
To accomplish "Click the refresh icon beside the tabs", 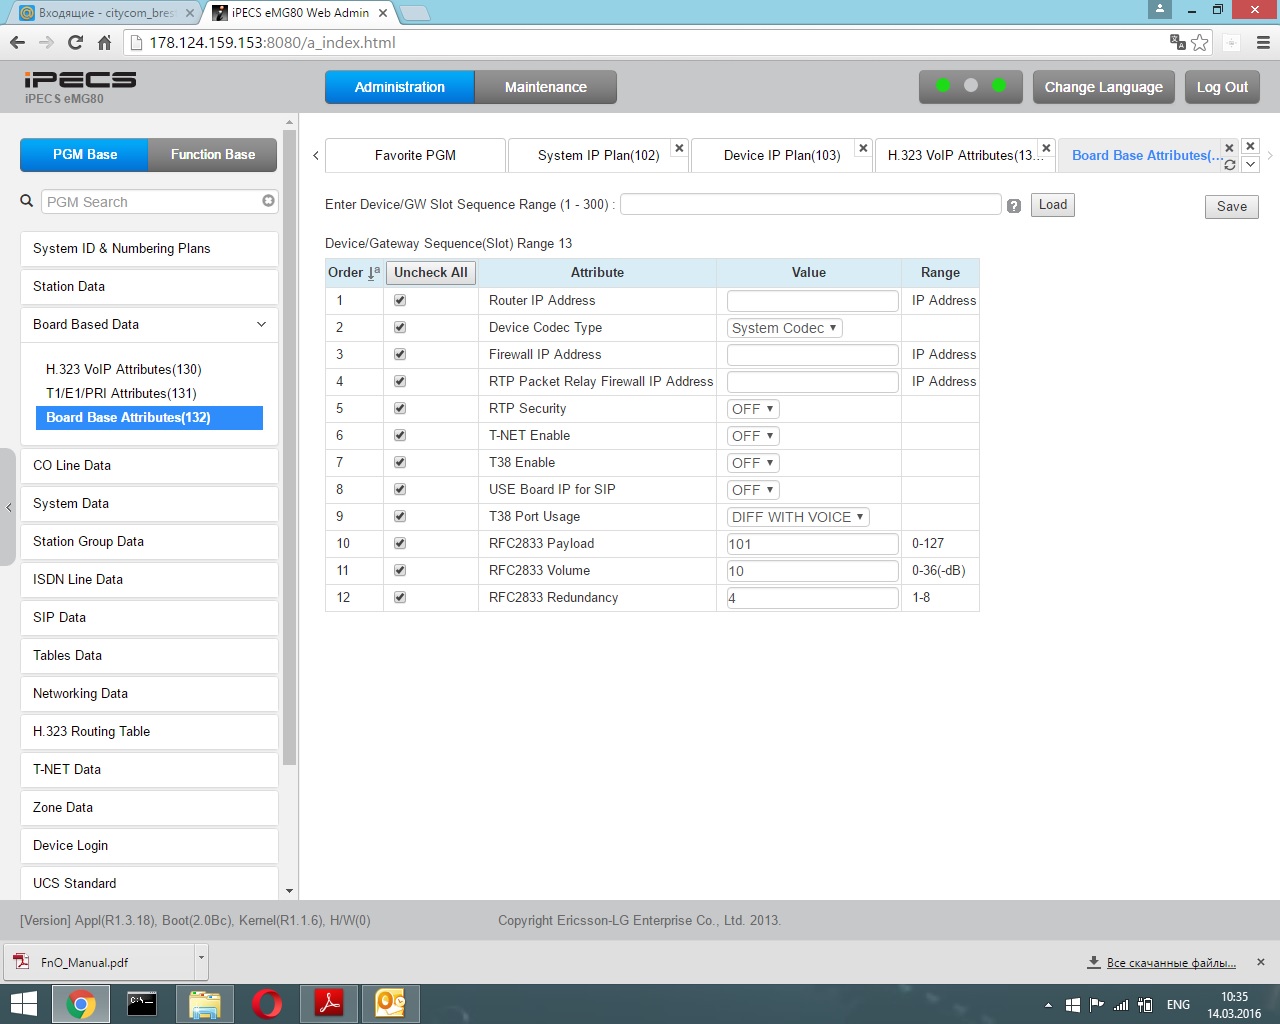I will point(1230,165).
